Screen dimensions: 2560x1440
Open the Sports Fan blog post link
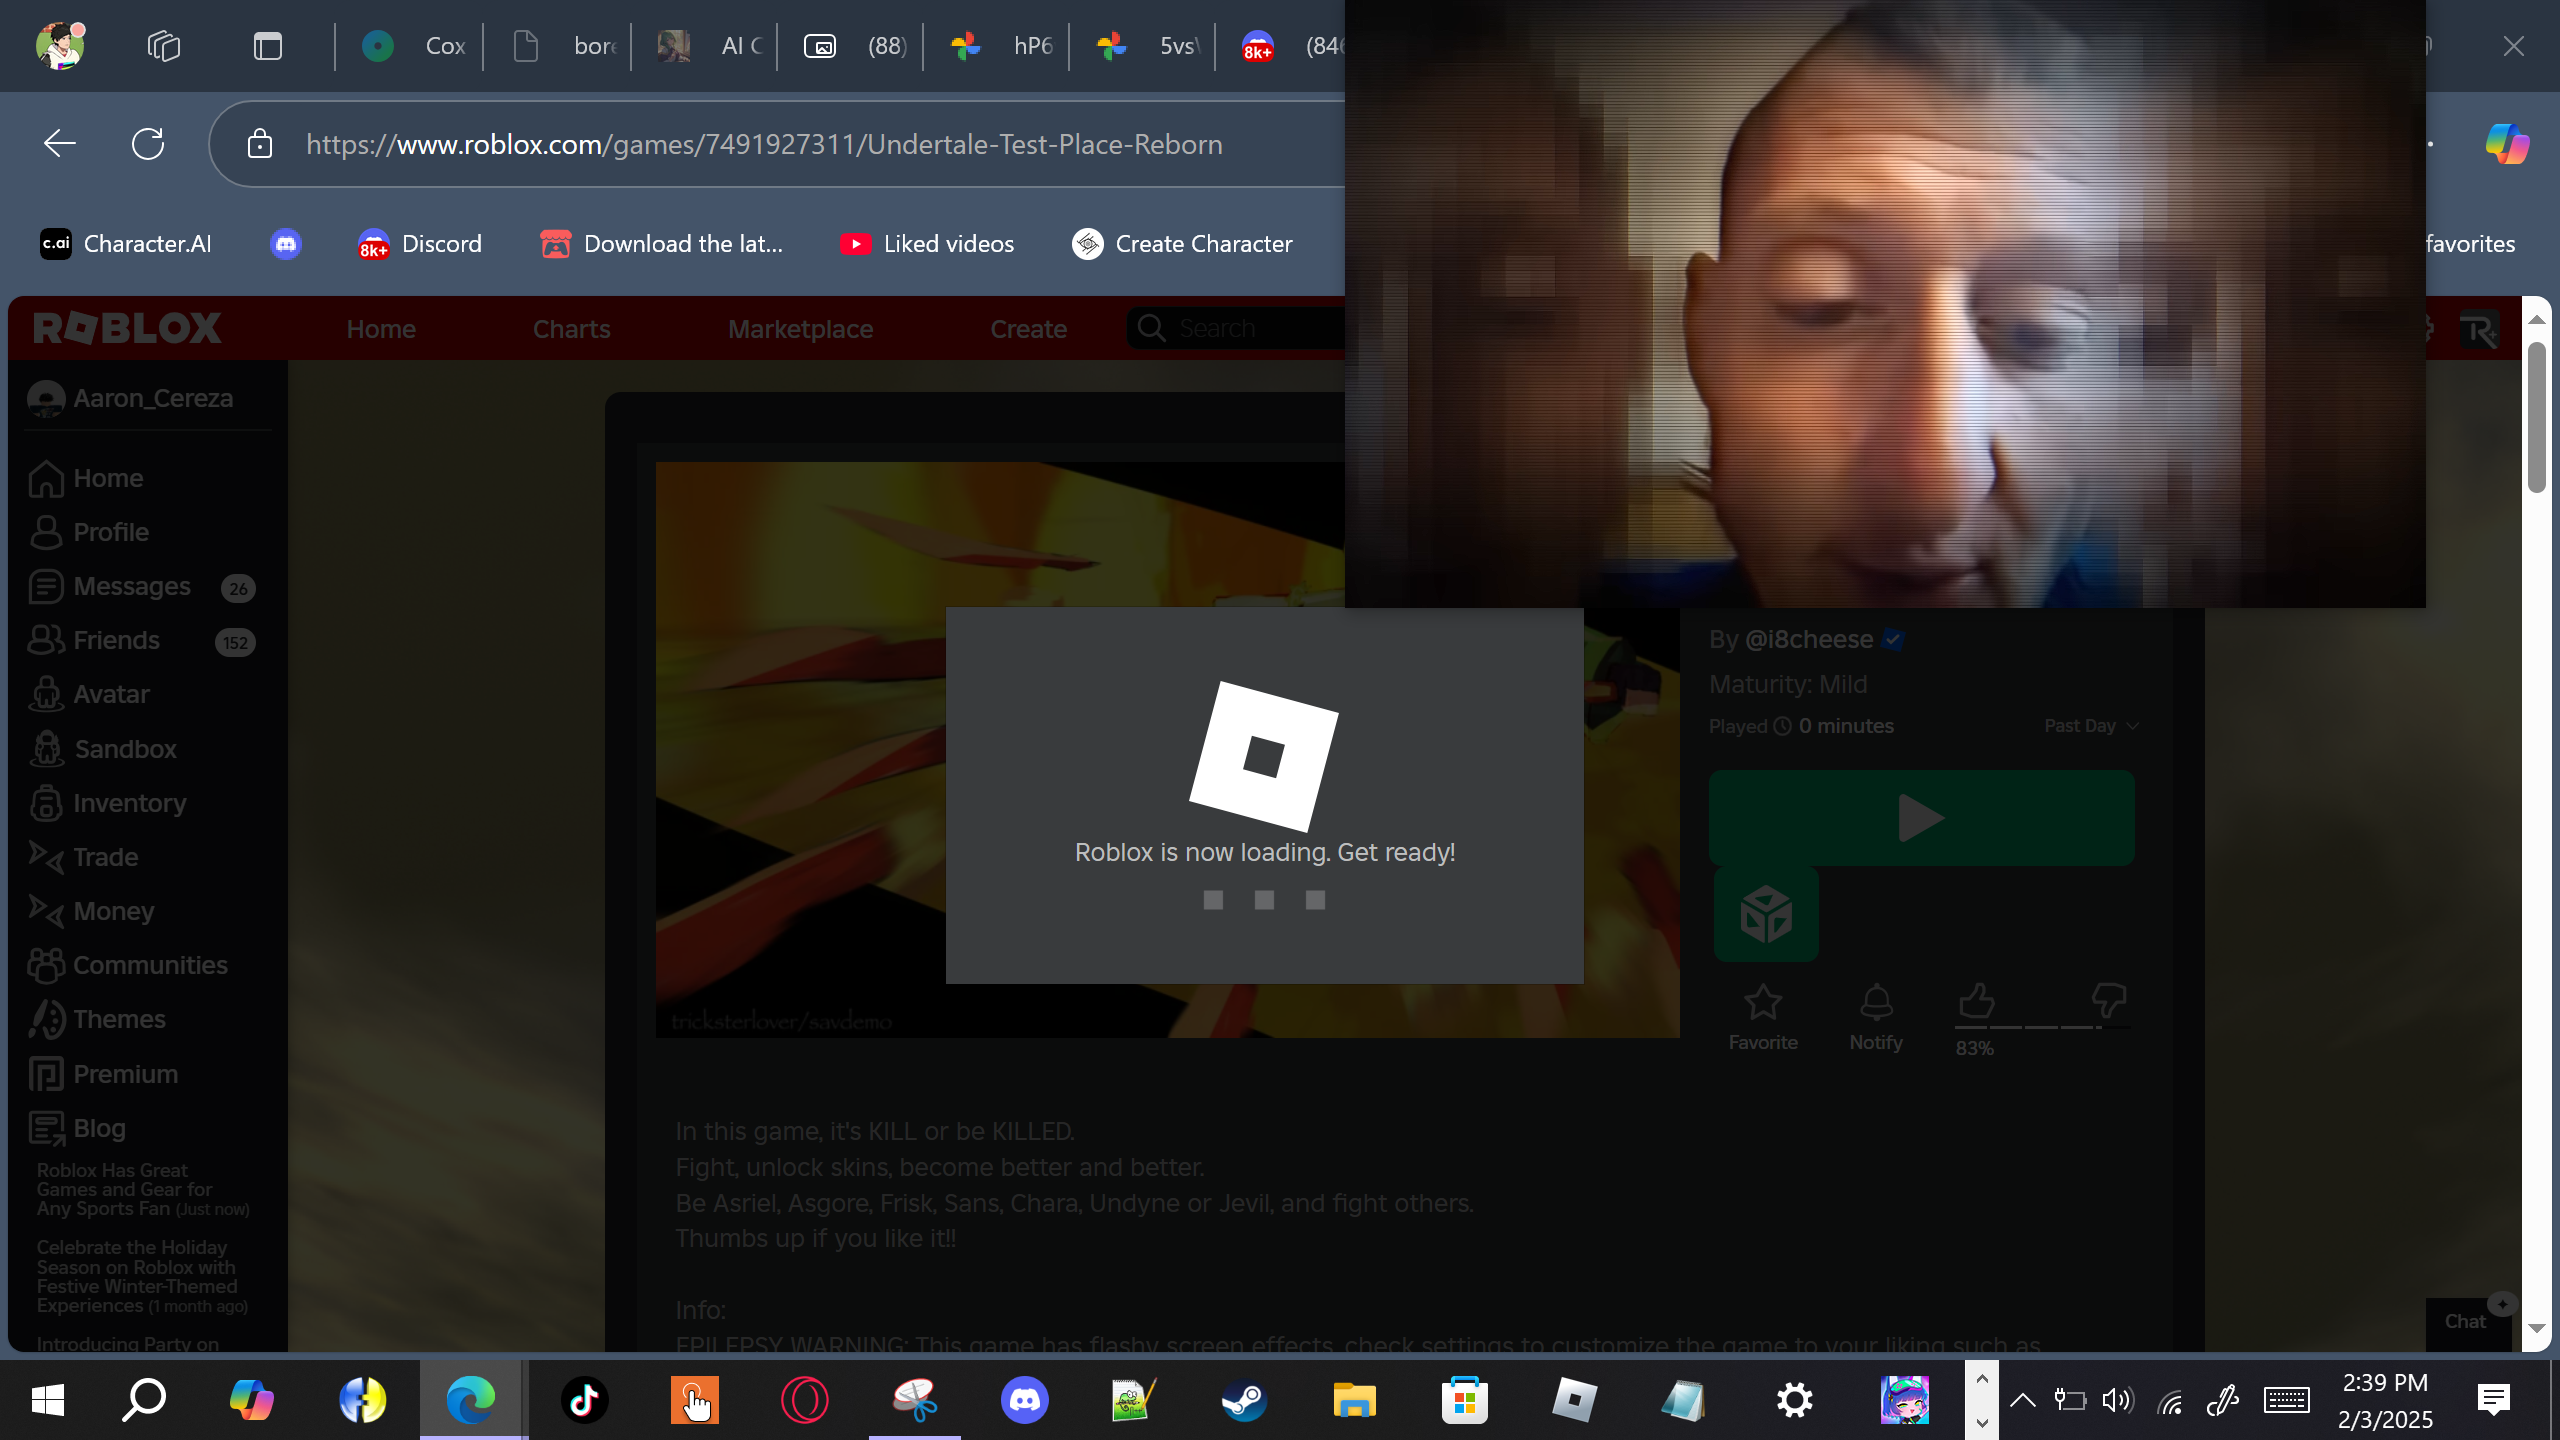click(x=143, y=1190)
